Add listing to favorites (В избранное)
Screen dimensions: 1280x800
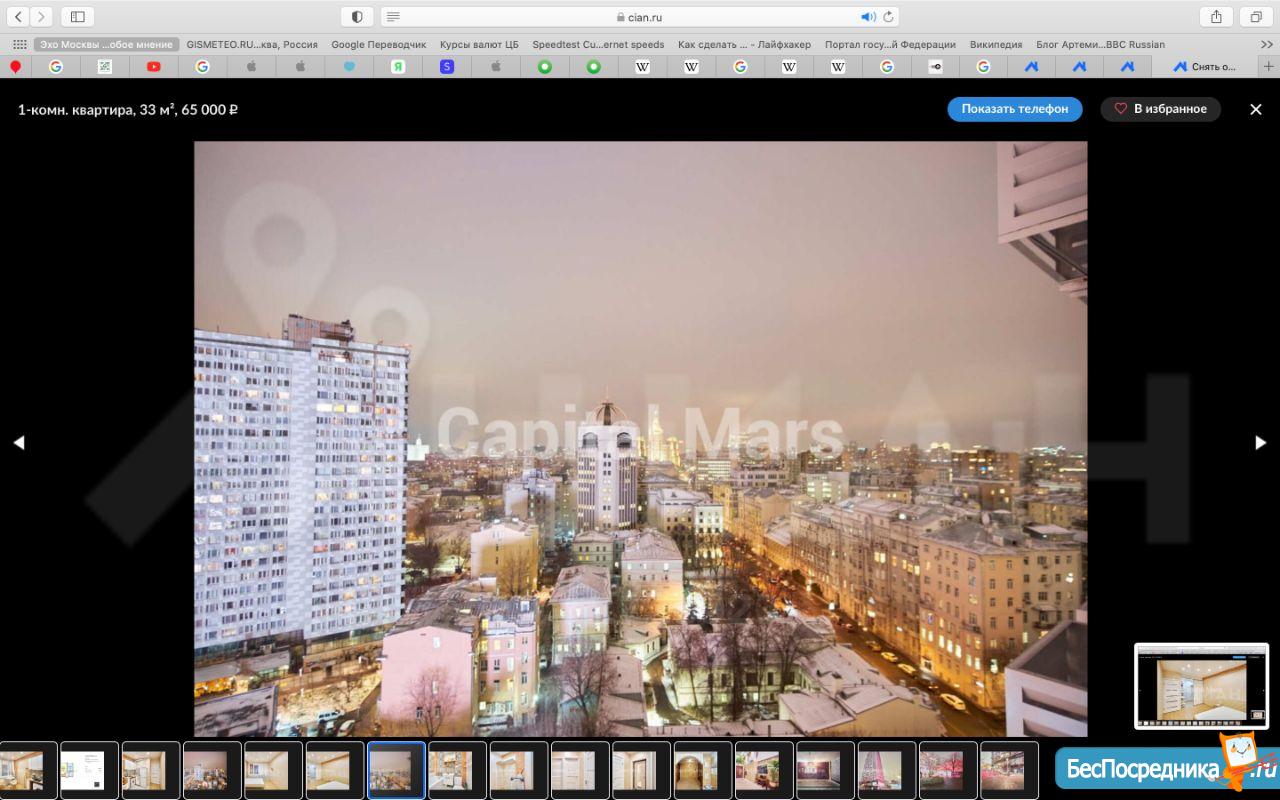1160,109
